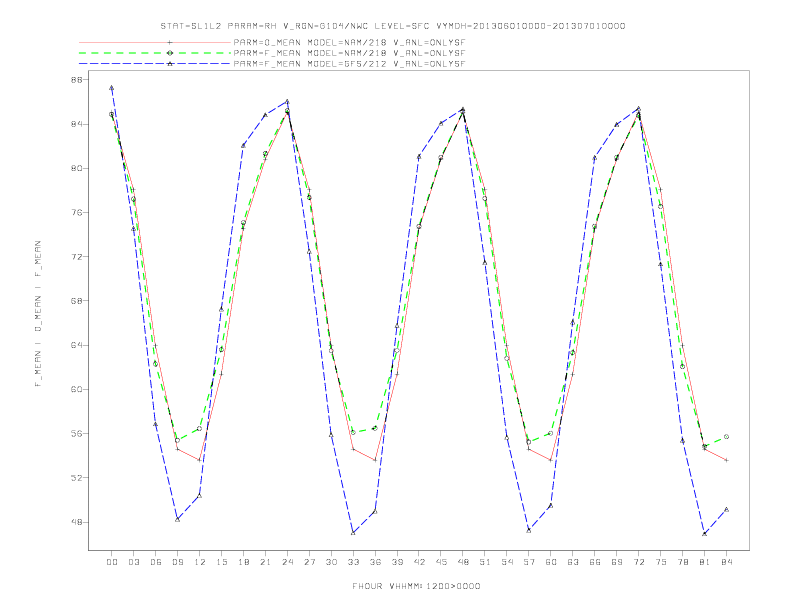The image size is (792, 612).
Task: Click the green circle marker in the legend
Action: (170, 53)
